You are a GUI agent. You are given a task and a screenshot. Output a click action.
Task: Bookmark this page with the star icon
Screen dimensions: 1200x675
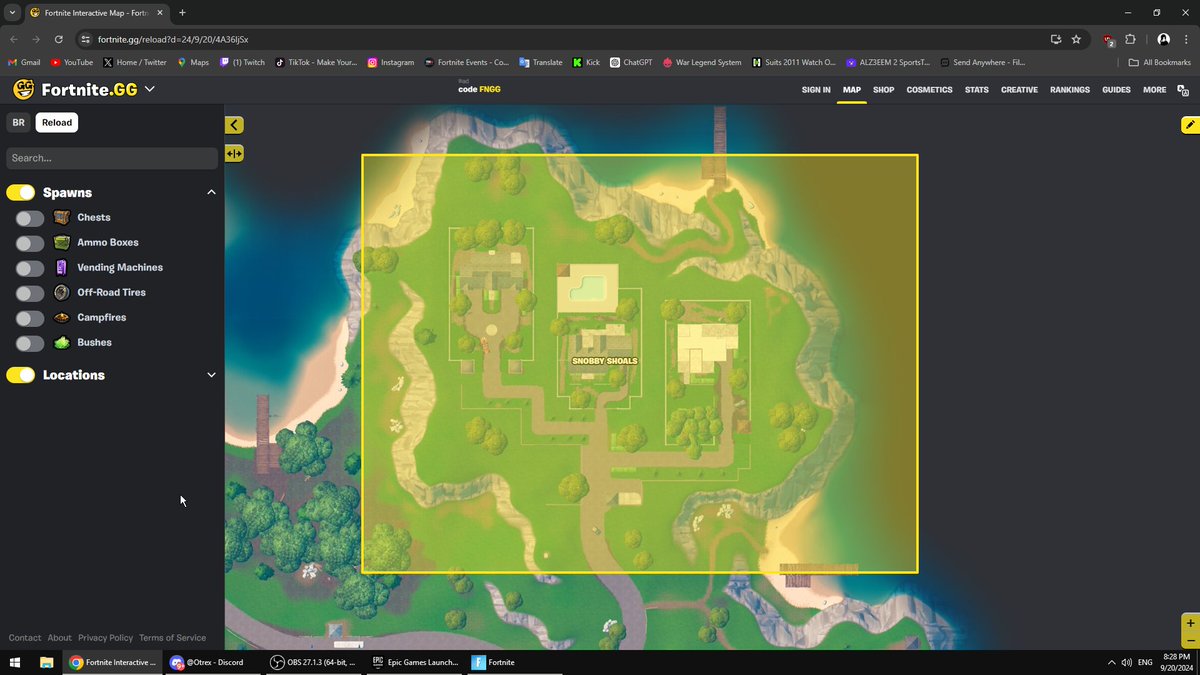coord(1076,39)
